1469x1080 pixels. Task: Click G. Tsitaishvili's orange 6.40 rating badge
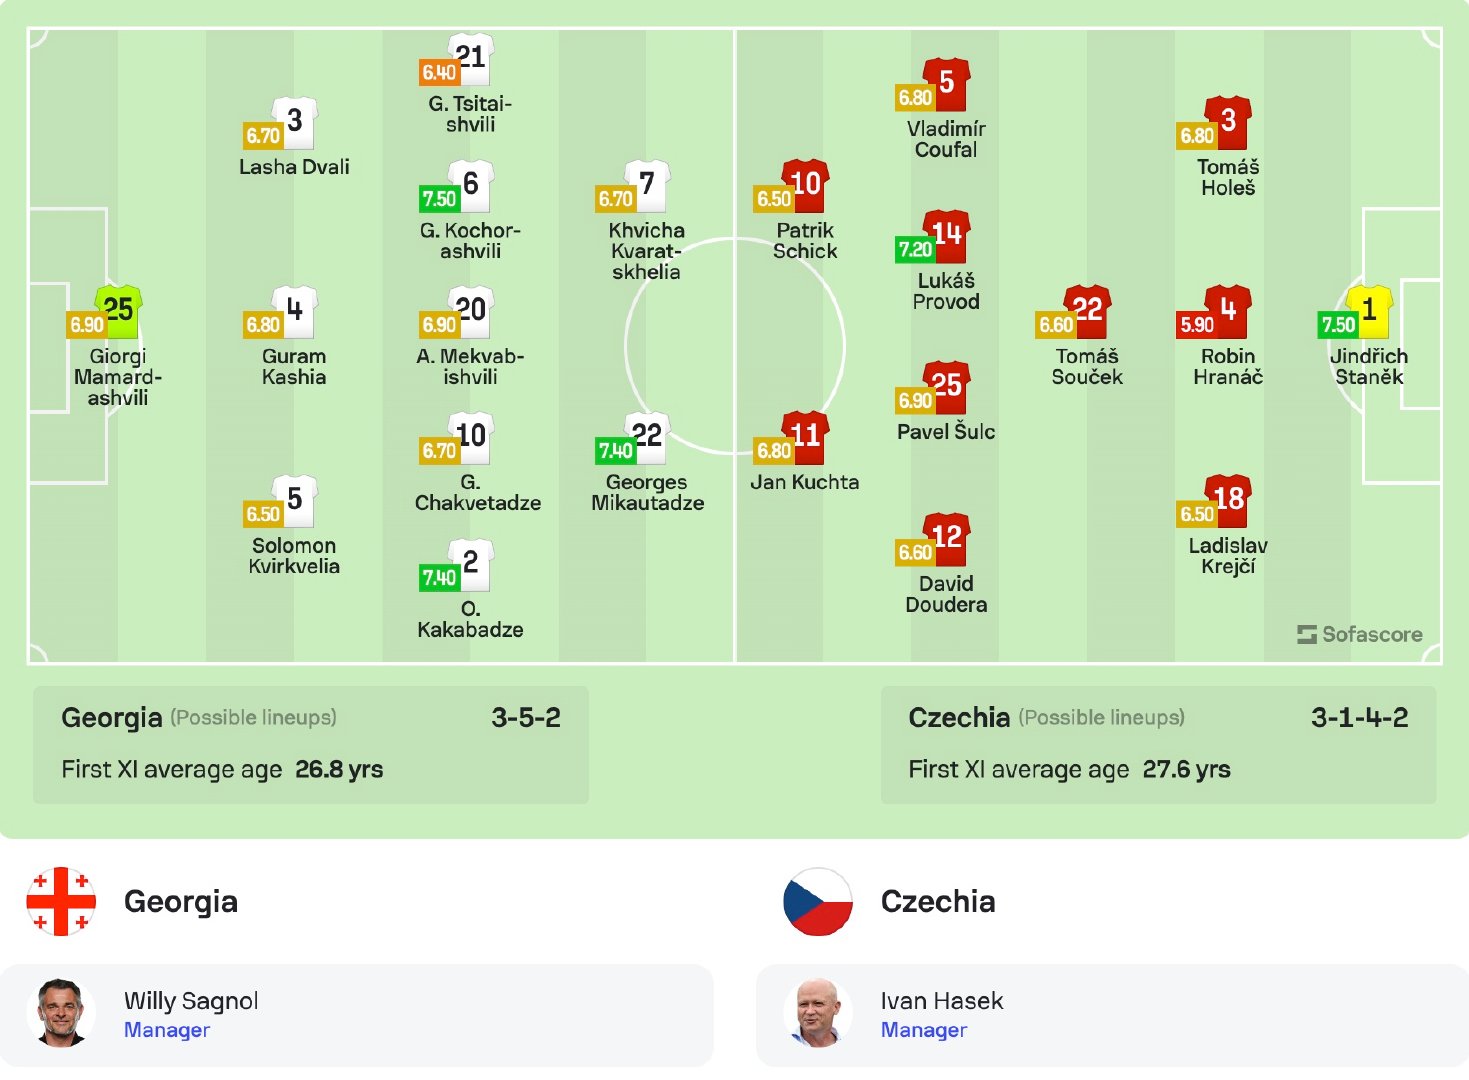438,73
